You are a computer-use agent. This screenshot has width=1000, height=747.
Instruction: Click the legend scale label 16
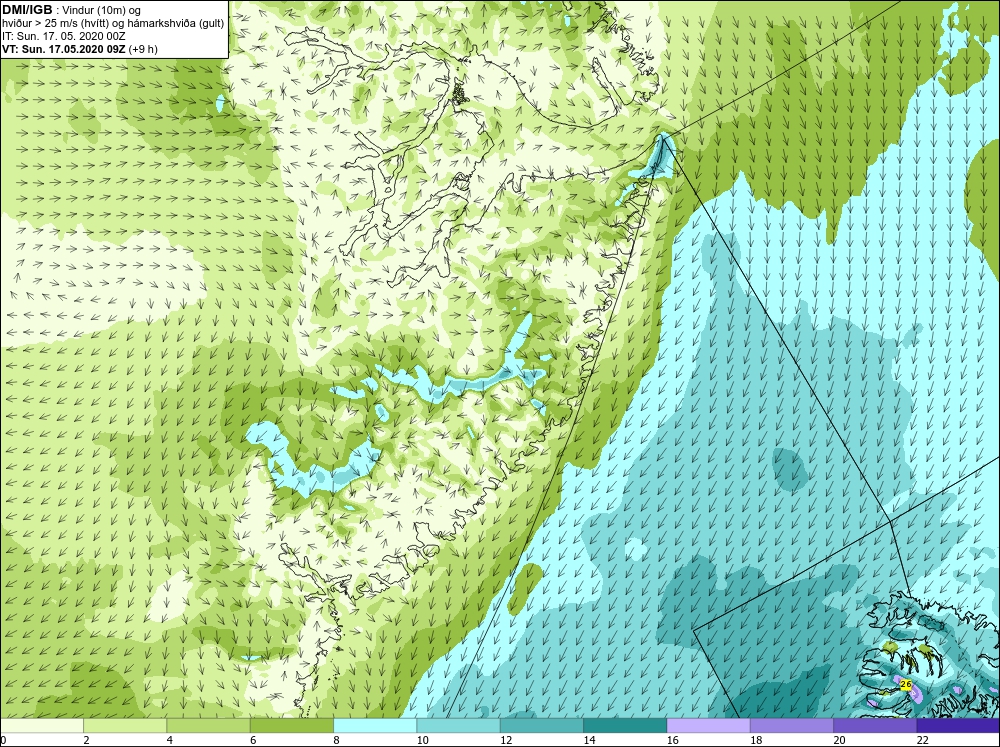tap(672, 740)
